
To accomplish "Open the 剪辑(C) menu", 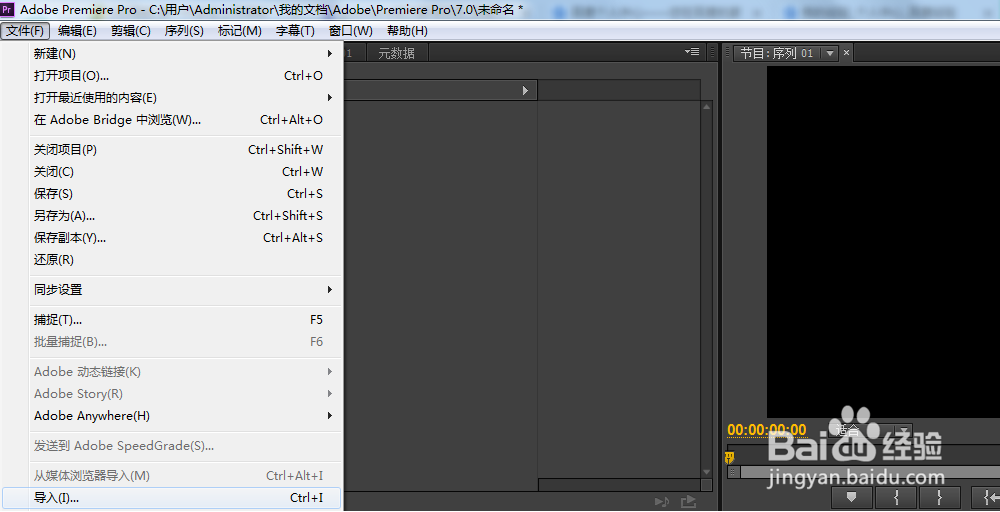I will [131, 31].
